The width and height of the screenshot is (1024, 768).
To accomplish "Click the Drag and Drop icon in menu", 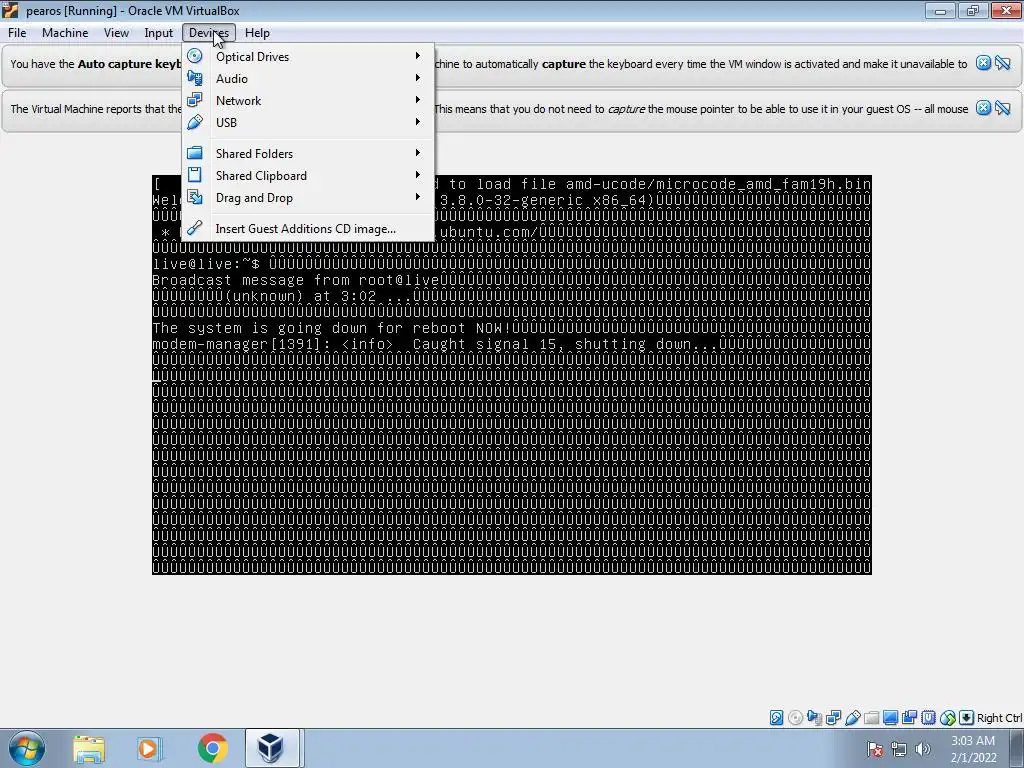I will [195, 197].
